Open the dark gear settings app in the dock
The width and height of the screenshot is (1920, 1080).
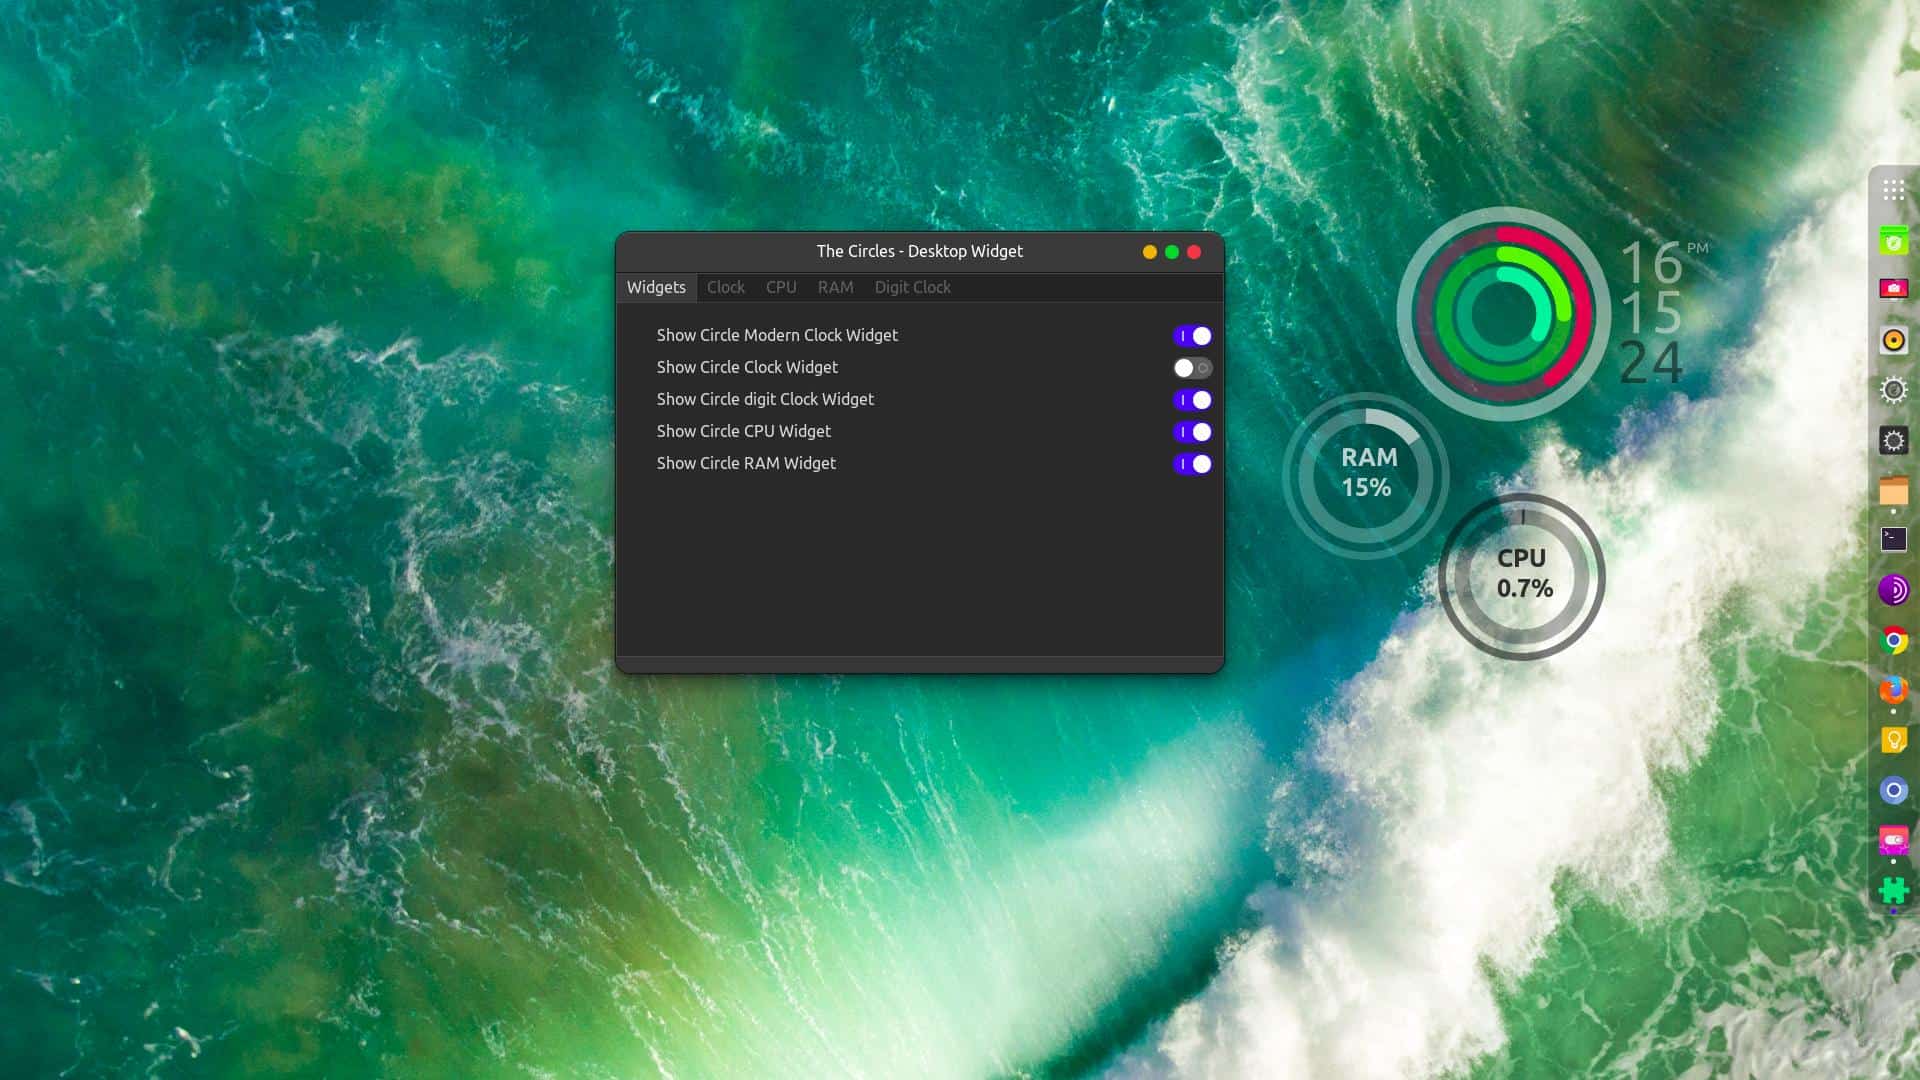pos(1893,440)
